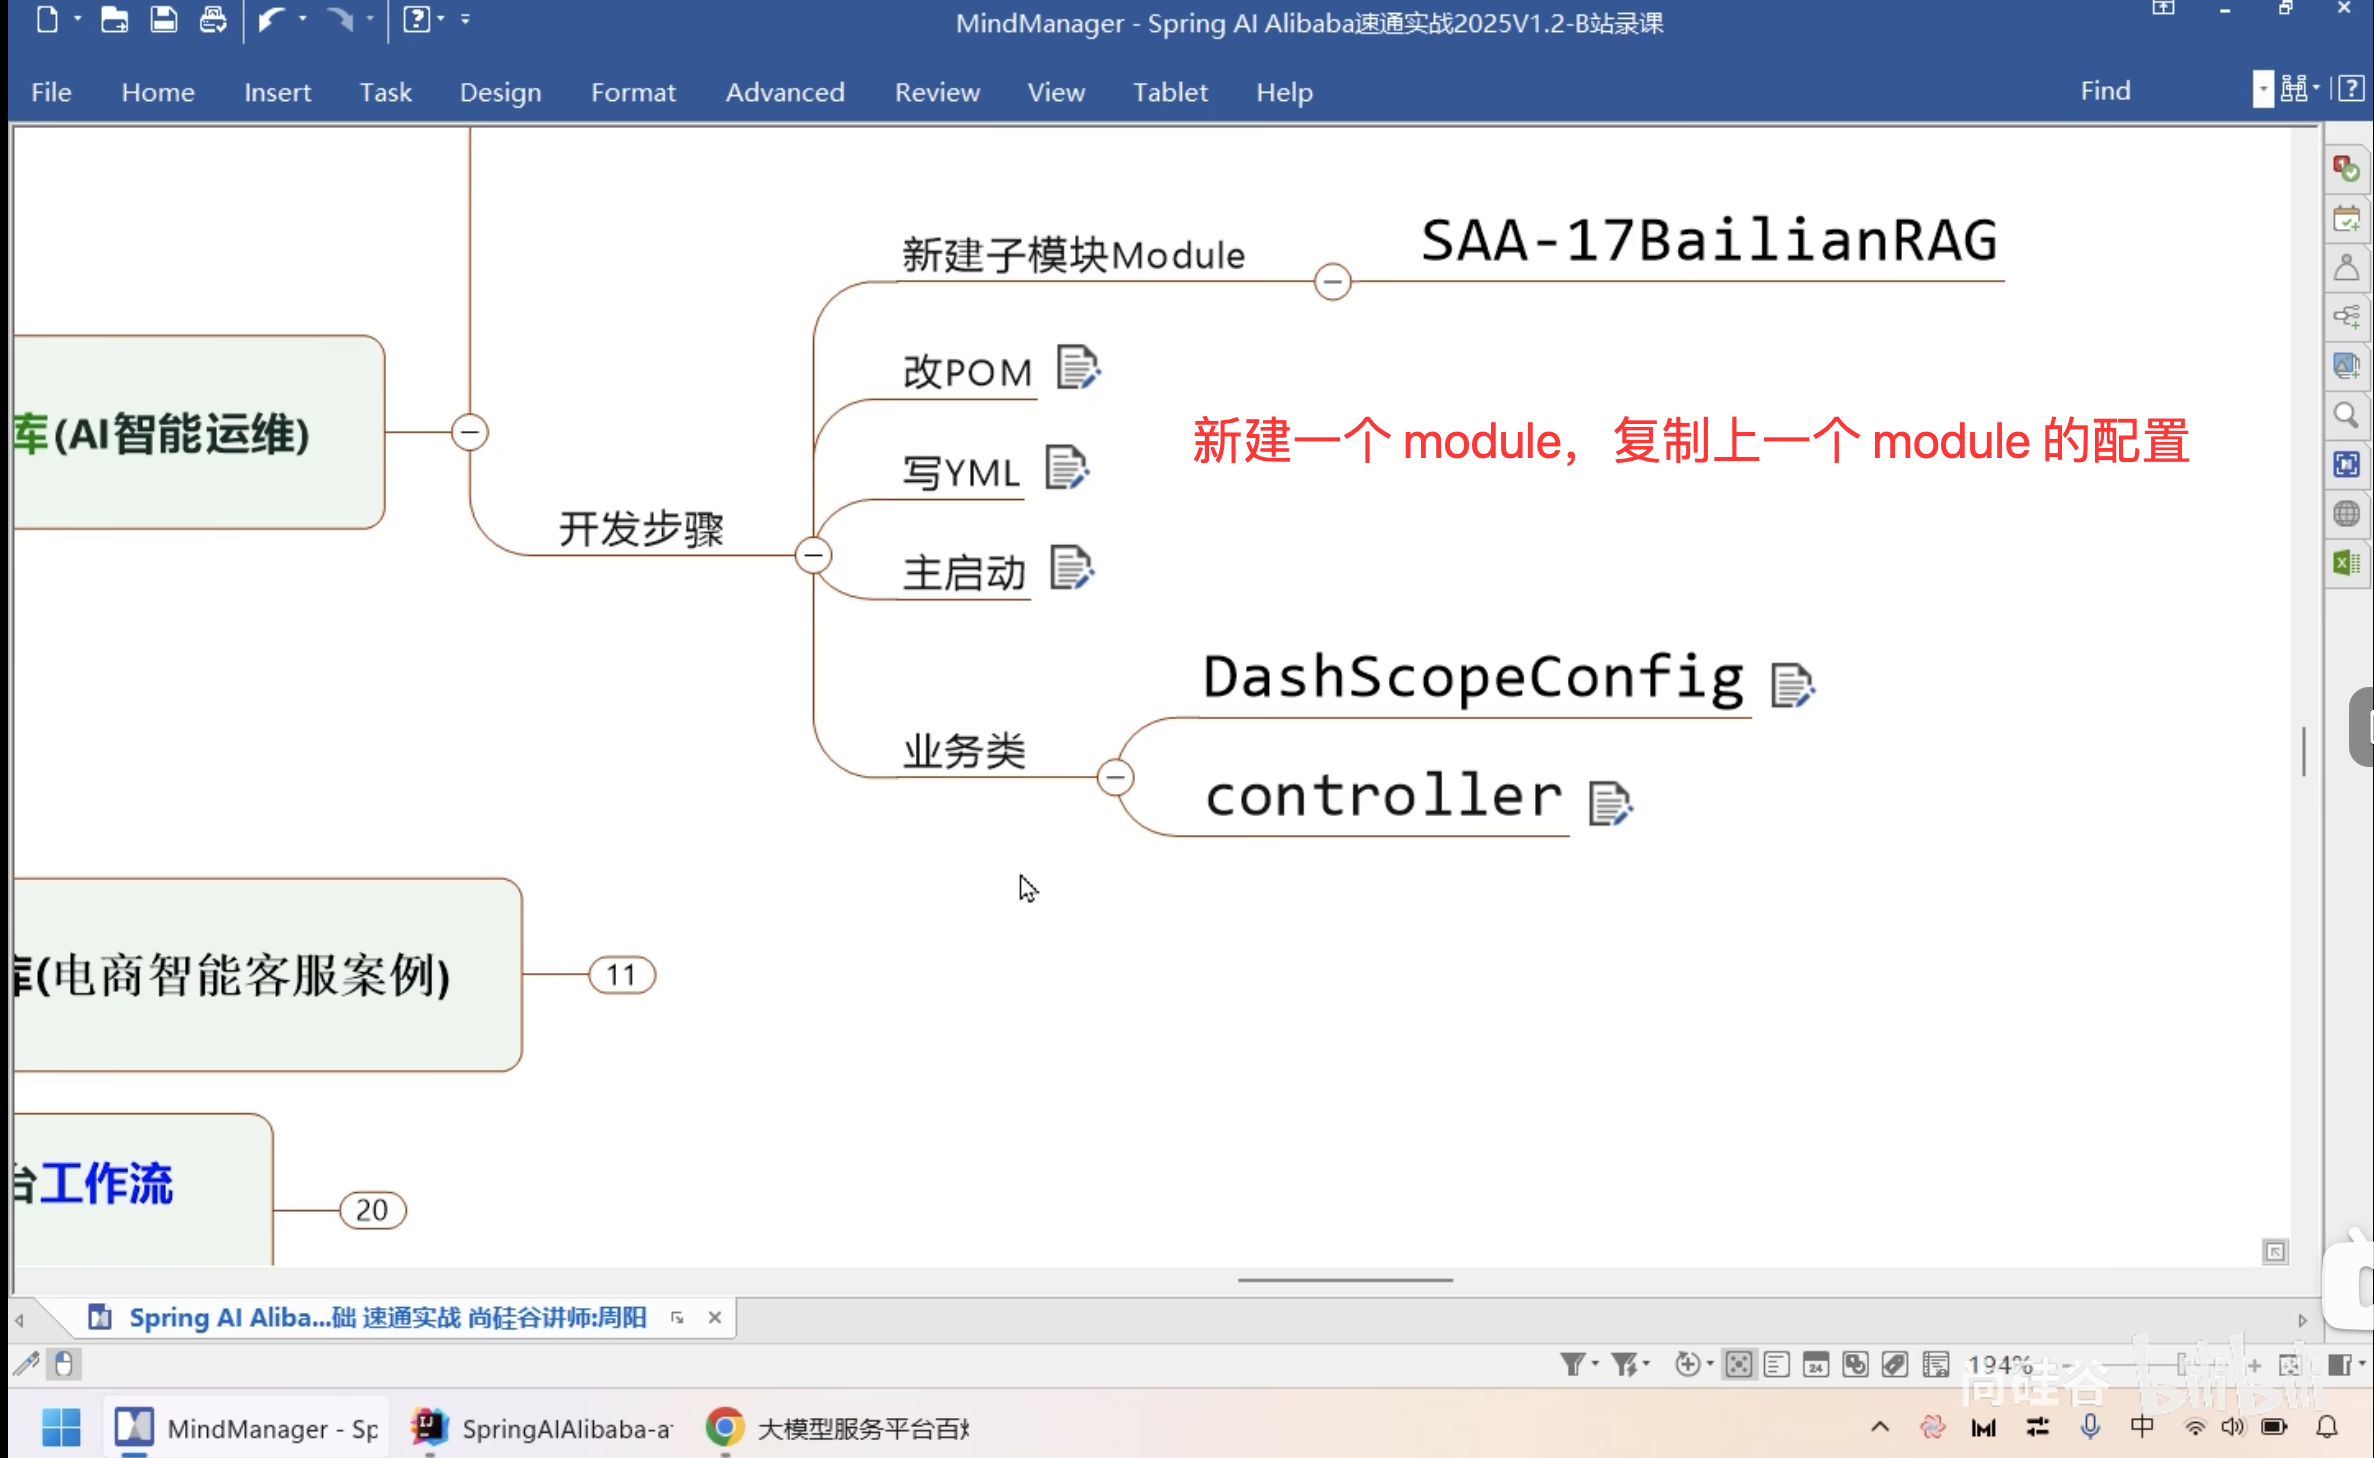This screenshot has height=1458, width=2374.
Task: Open the Excel pane icon in right sidebar
Action: point(2346,563)
